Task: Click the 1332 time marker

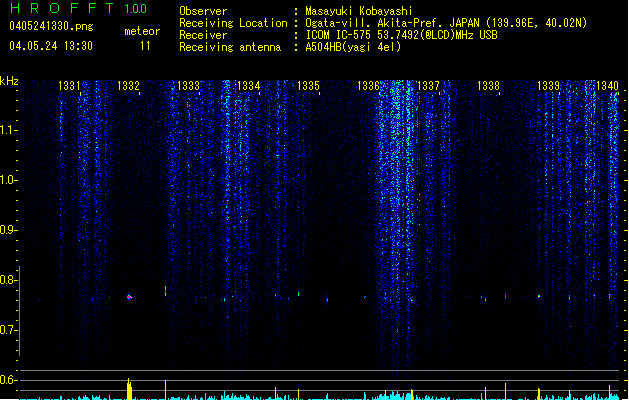Action: [x=128, y=86]
